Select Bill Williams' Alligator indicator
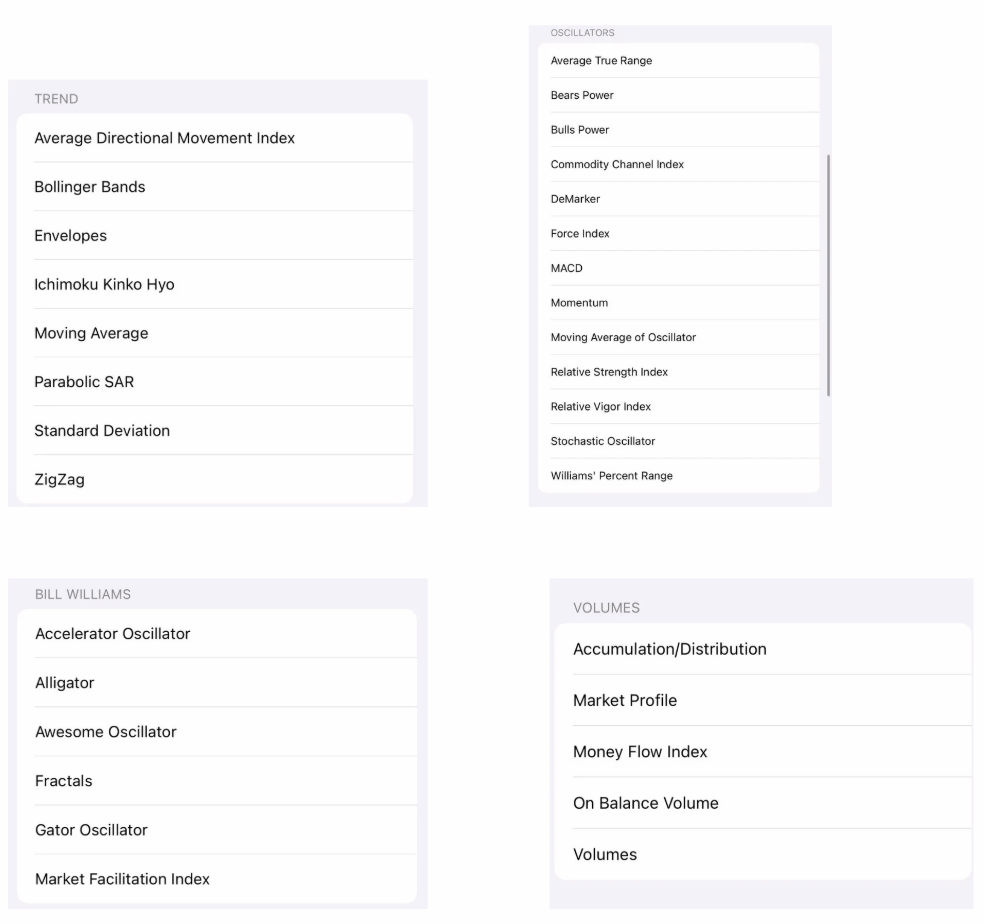 [x=65, y=683]
